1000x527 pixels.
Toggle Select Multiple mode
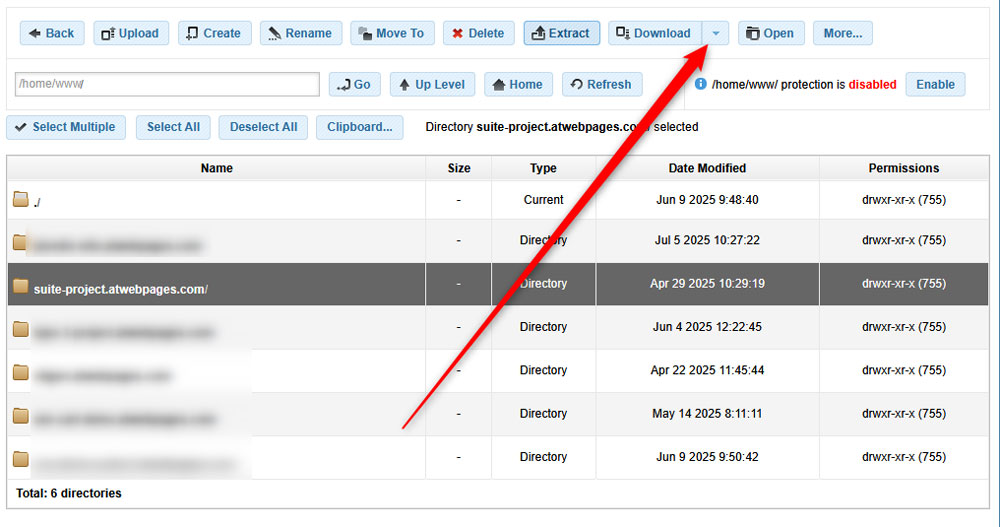tap(65, 127)
